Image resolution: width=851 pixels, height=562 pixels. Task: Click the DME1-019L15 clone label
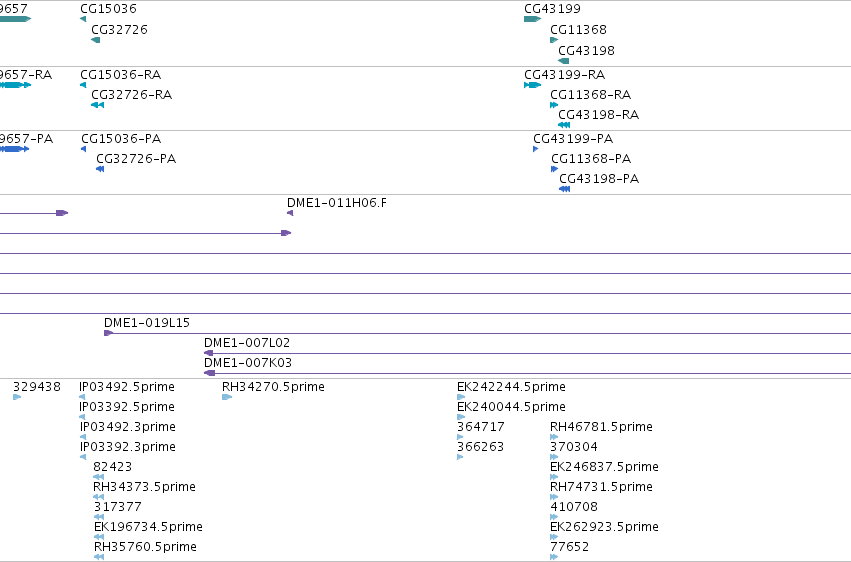pos(147,322)
